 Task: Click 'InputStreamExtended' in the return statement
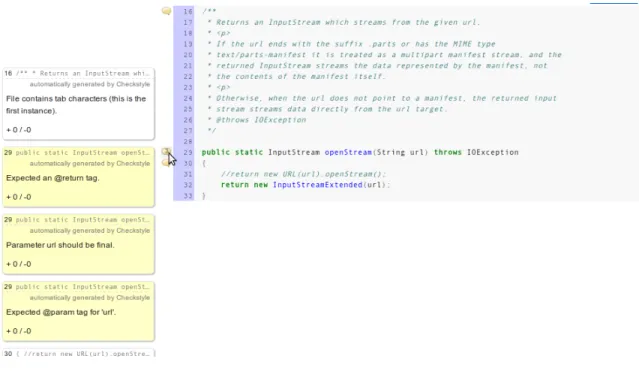pyautogui.click(x=317, y=185)
